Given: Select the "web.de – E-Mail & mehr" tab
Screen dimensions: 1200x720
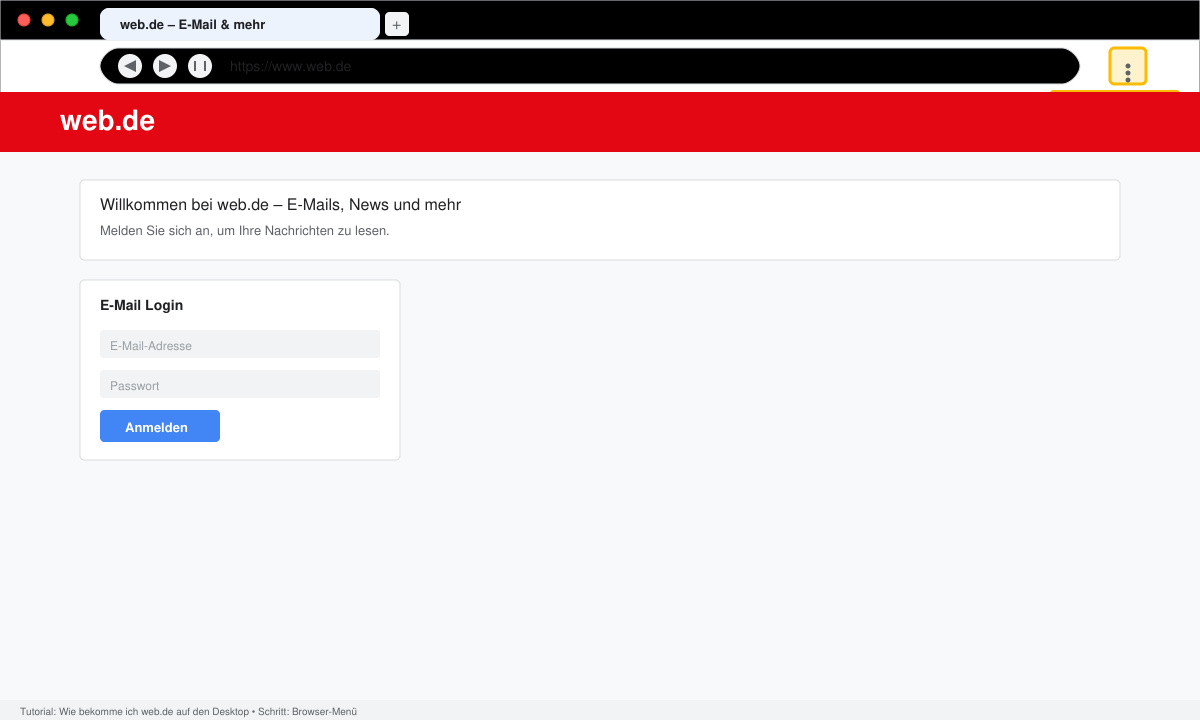Looking at the screenshot, I should [240, 24].
